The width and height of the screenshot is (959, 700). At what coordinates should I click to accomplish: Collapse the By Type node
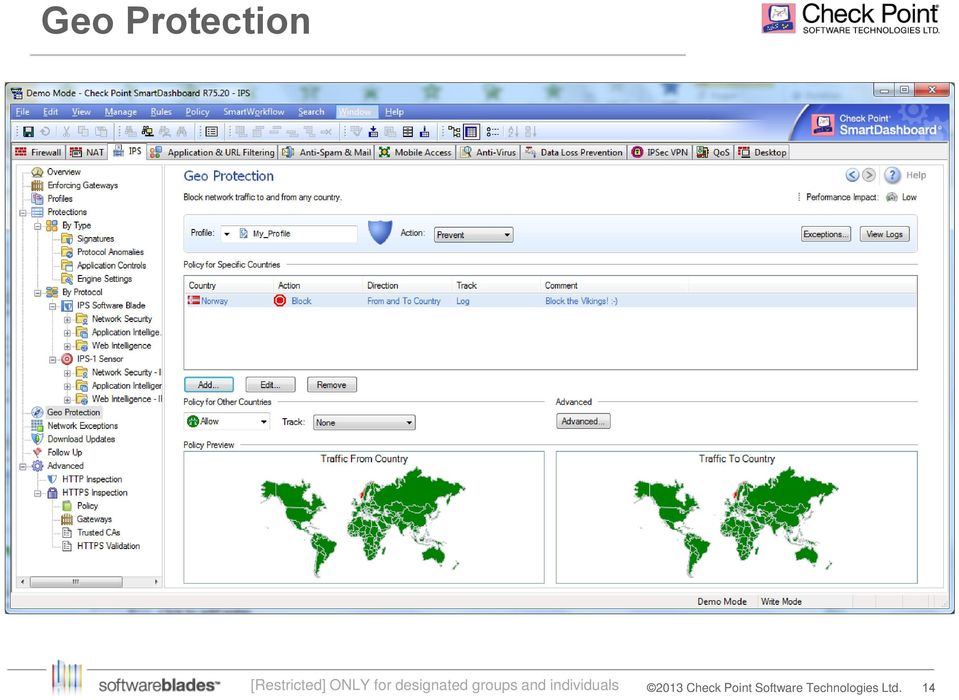click(x=38, y=226)
